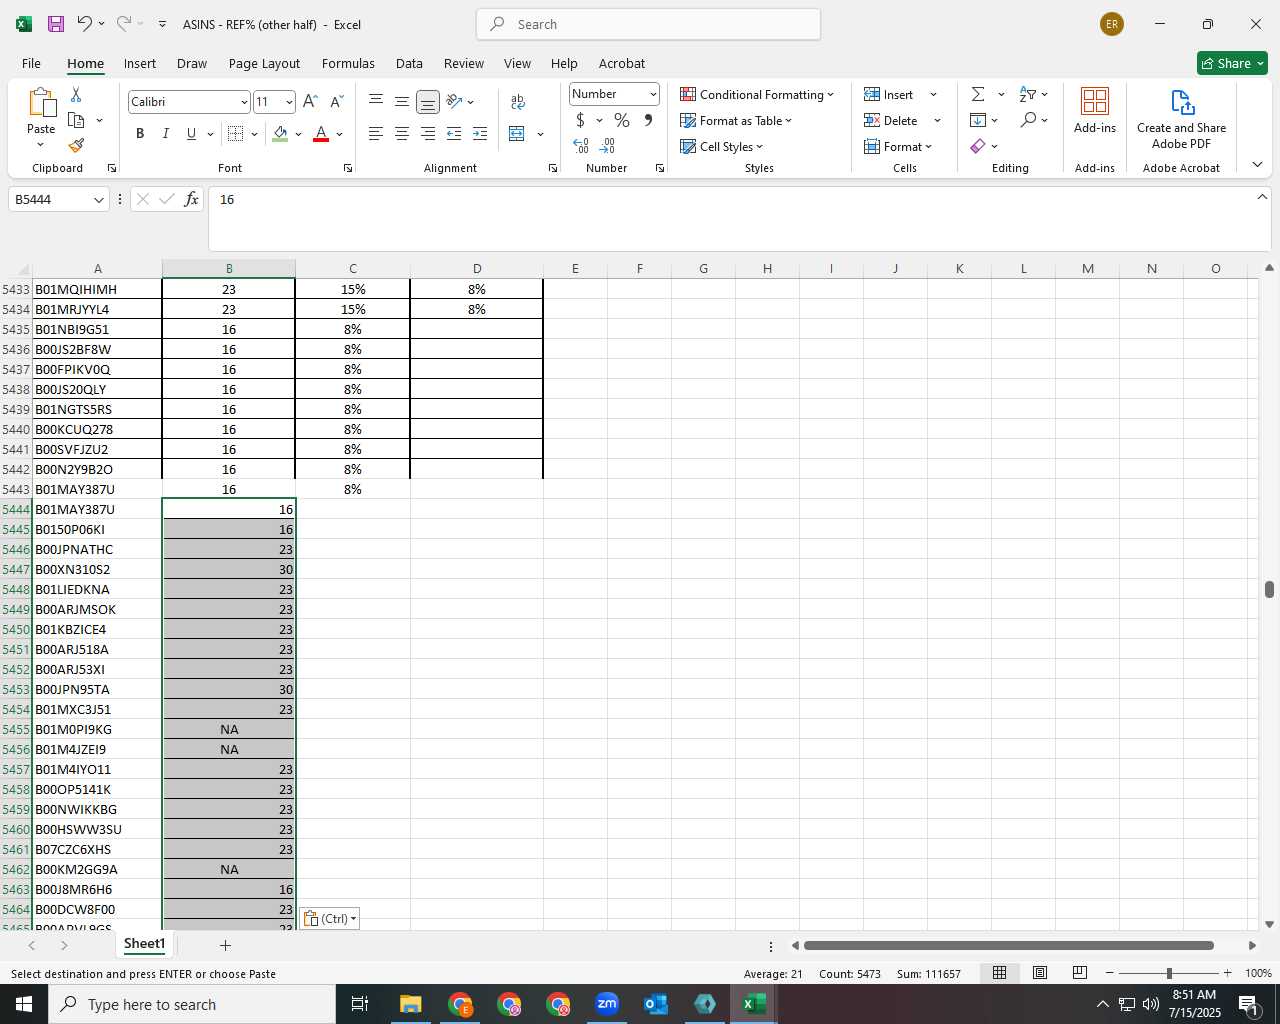
Task: Open the Name Box dropdown arrow
Action: (x=98, y=200)
